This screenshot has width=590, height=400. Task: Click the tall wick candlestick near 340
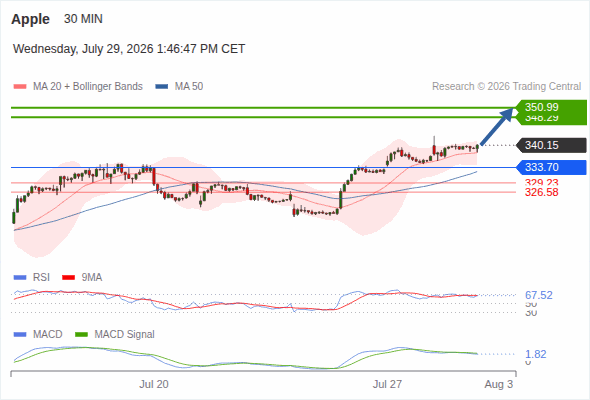[x=434, y=146]
